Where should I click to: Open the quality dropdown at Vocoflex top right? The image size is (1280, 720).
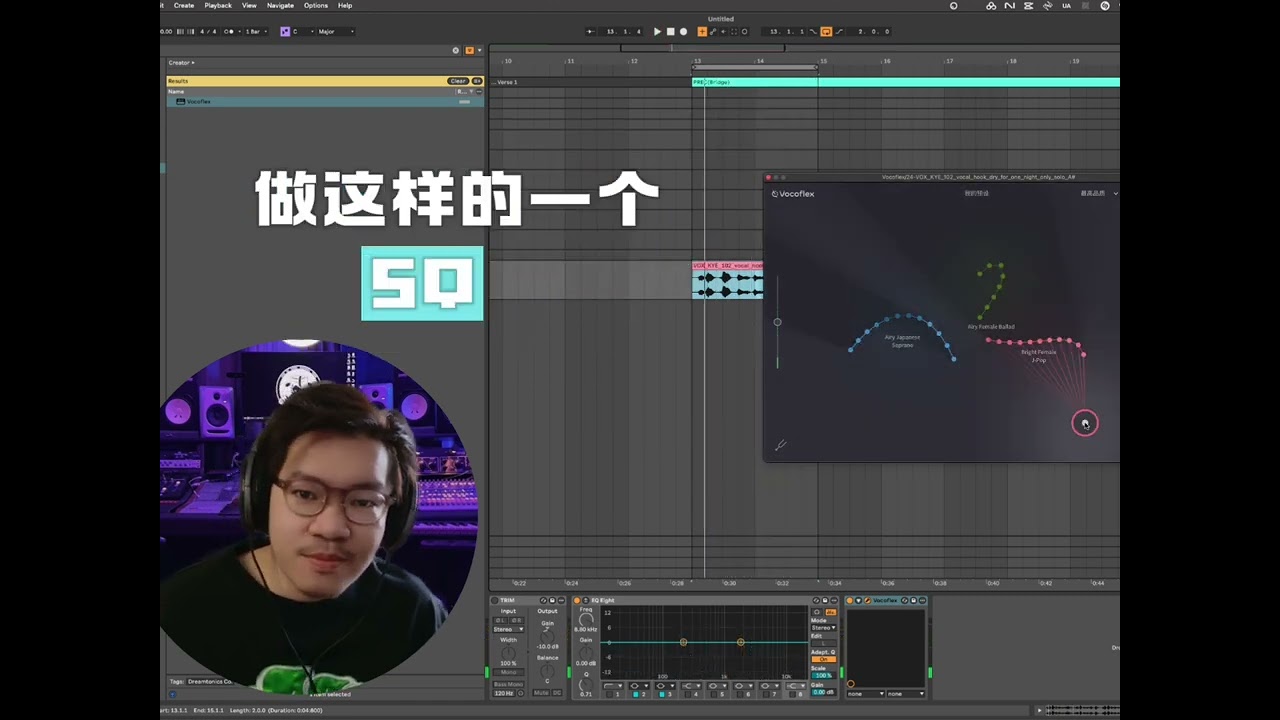[1099, 193]
